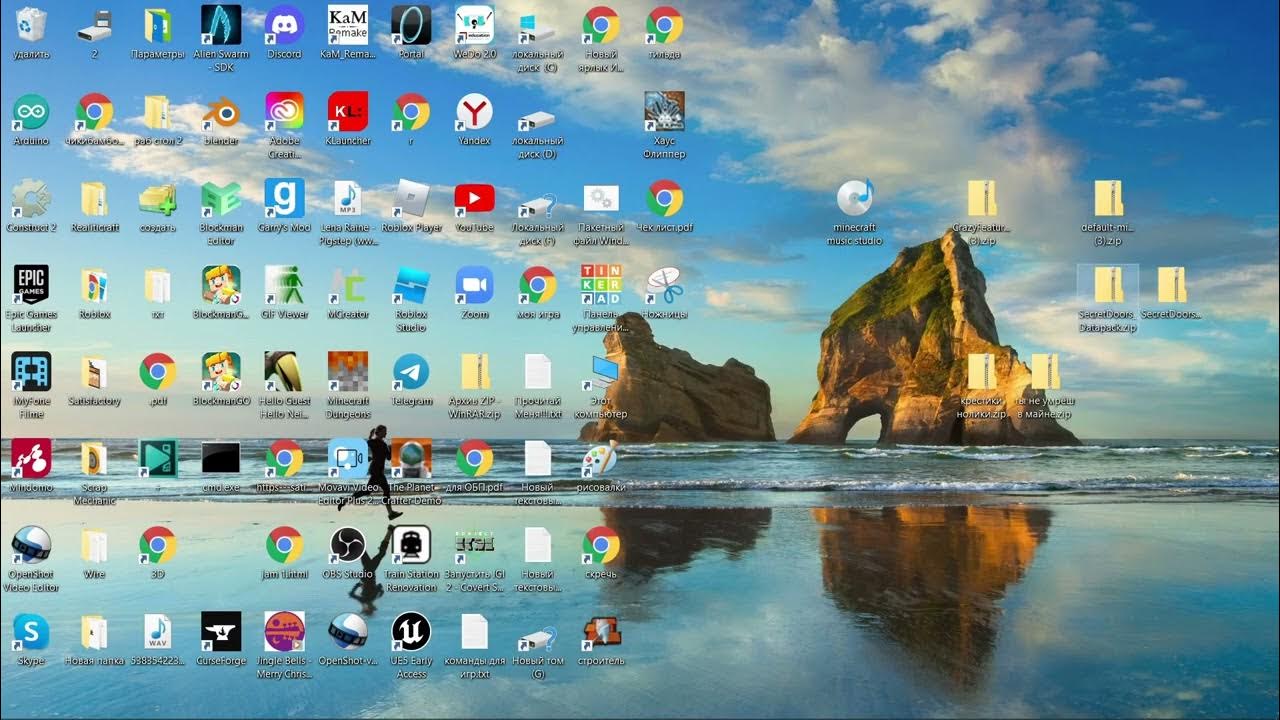Image resolution: width=1280 pixels, height=720 pixels.
Task: Select the тильда Chrome shortcut
Action: 664,25
